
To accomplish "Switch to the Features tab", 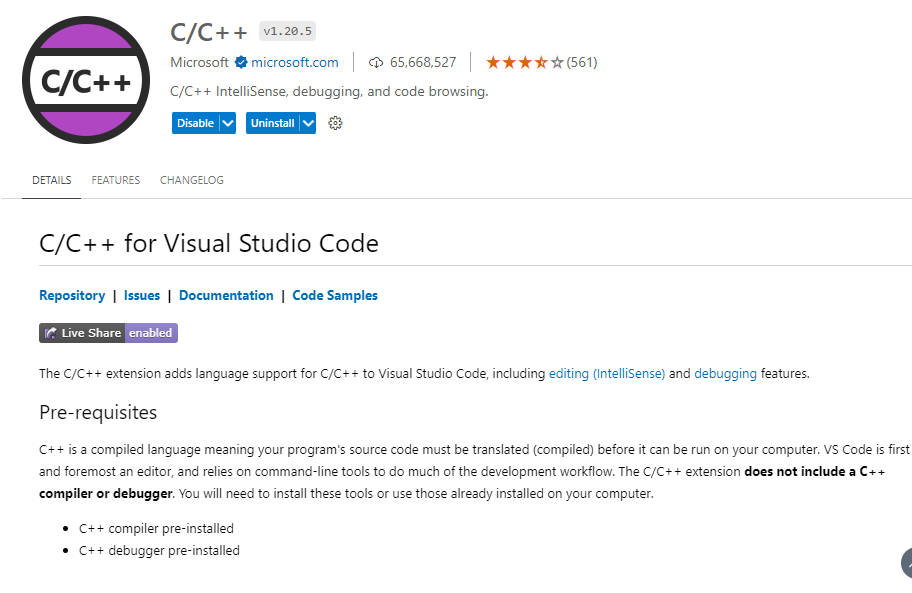I will point(116,180).
